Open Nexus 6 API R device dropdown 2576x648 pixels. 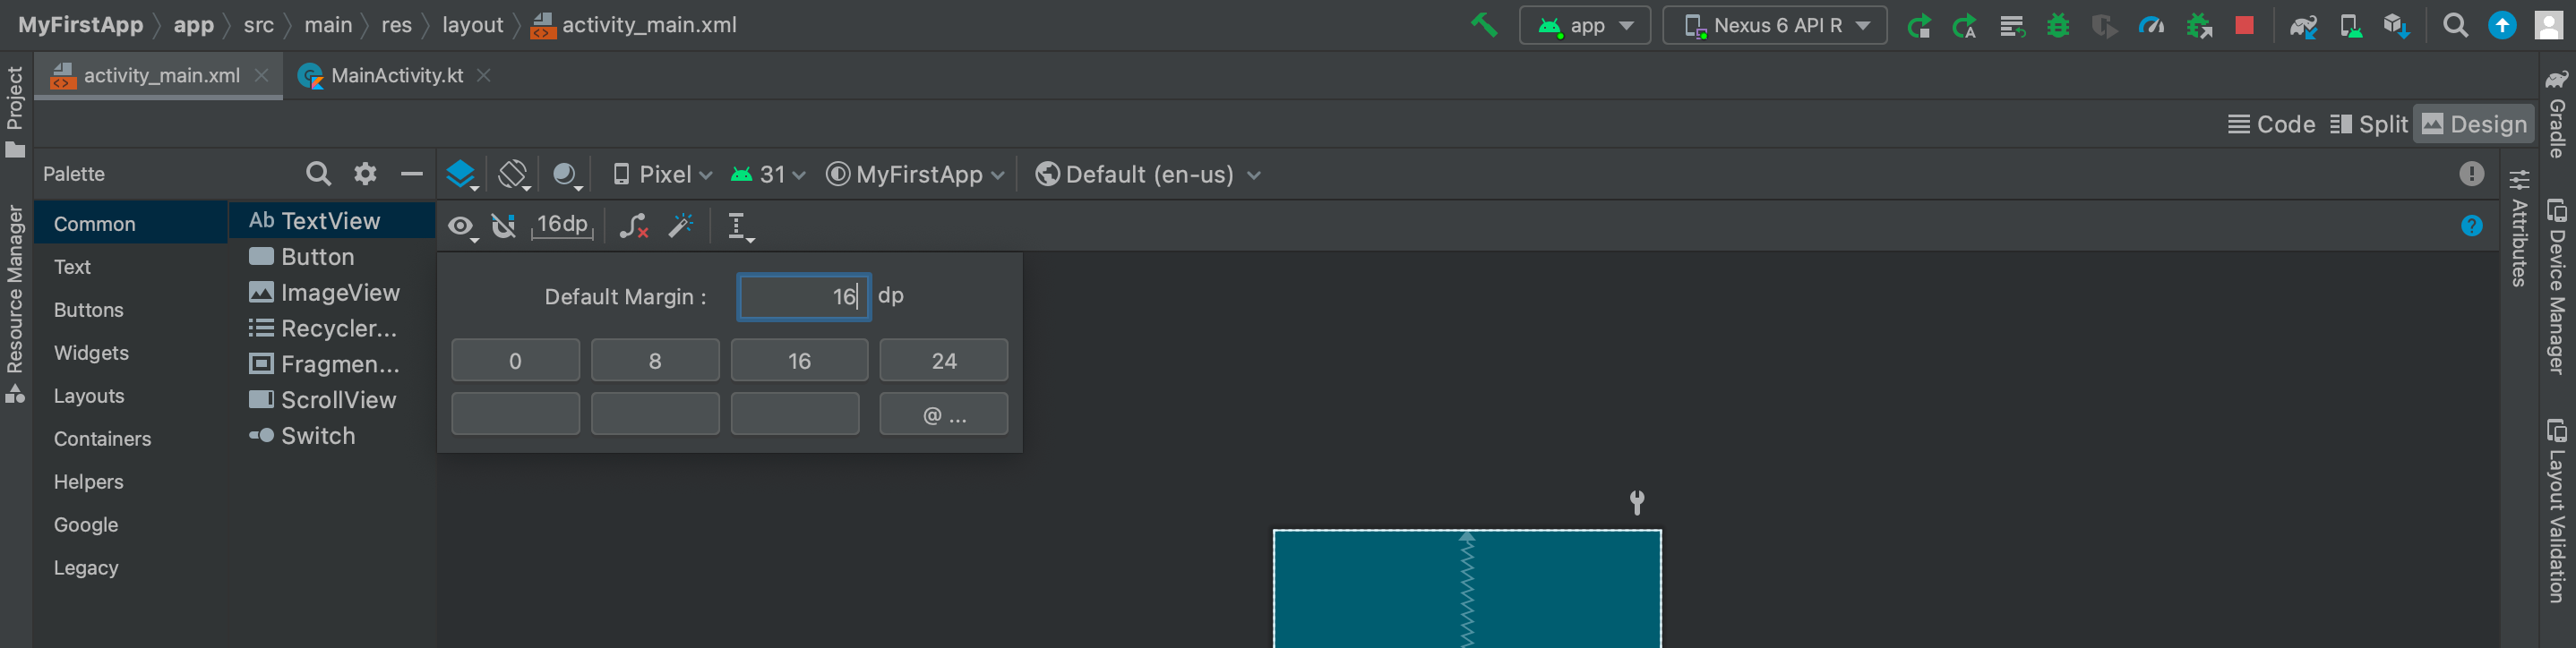point(1774,25)
